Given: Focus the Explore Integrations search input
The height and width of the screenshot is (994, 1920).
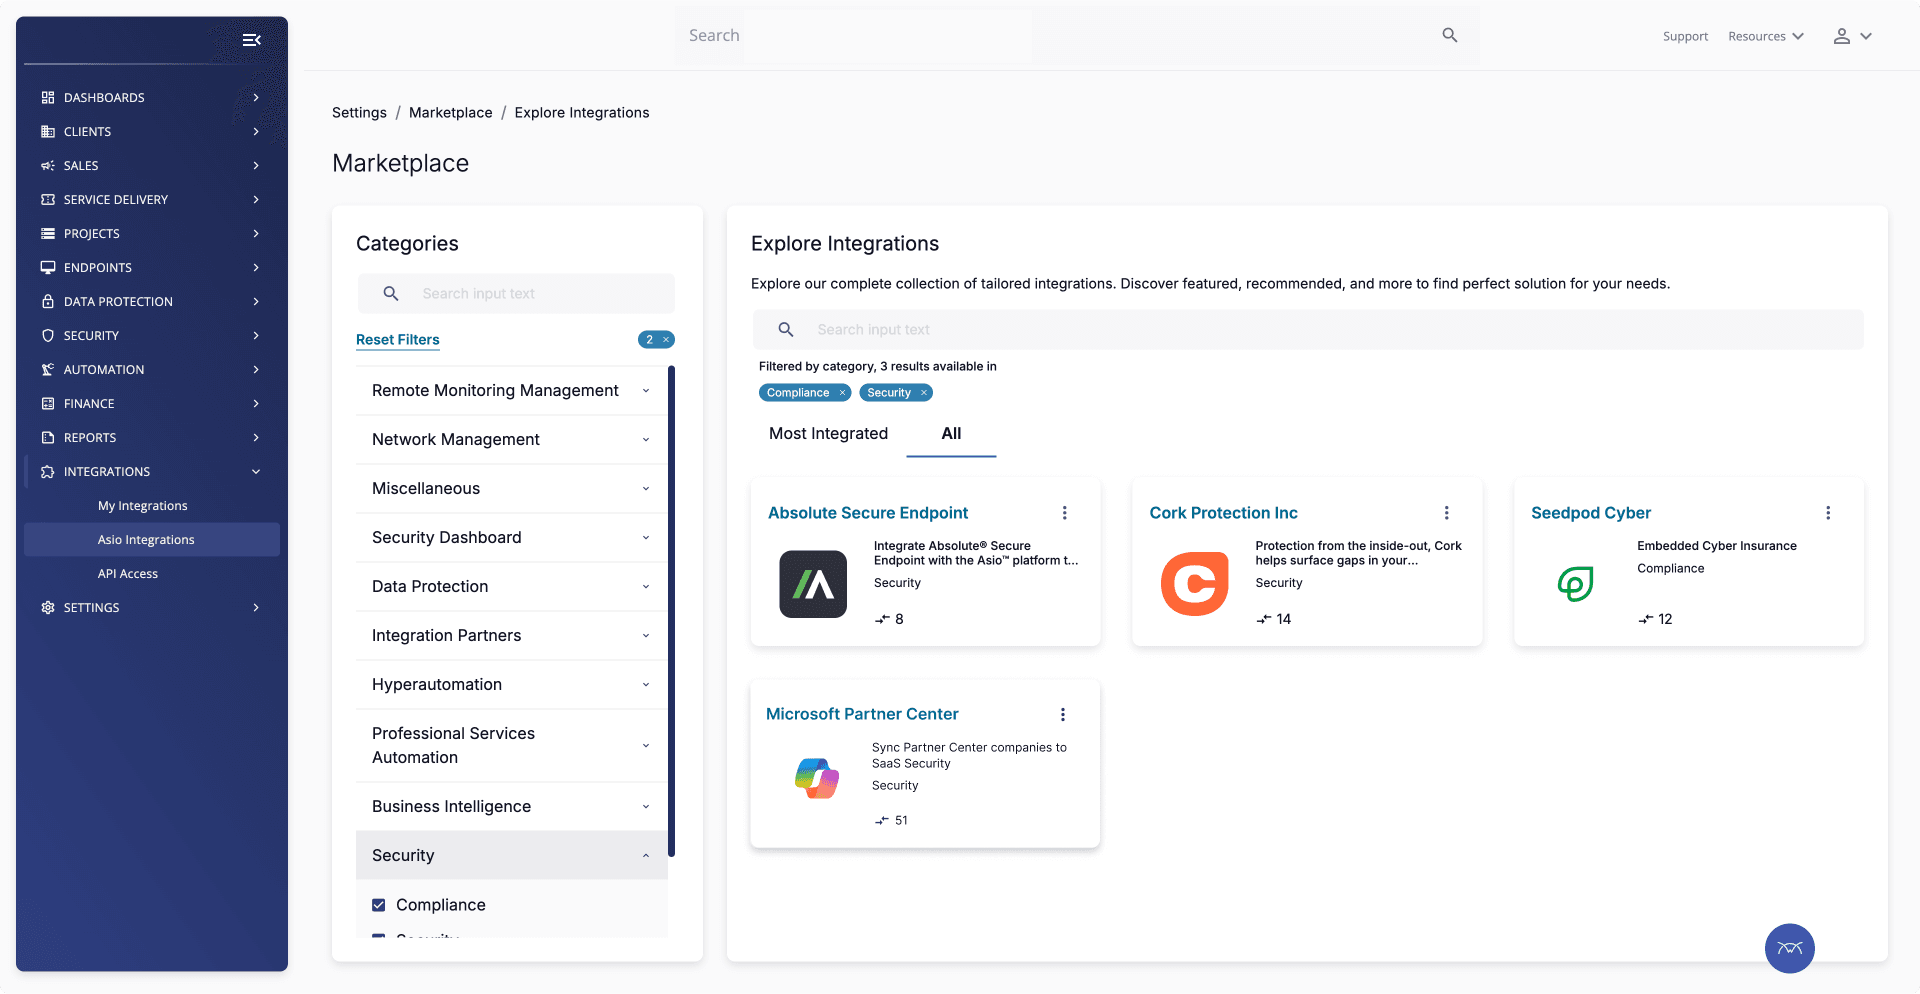Looking at the screenshot, I should coord(1308,330).
